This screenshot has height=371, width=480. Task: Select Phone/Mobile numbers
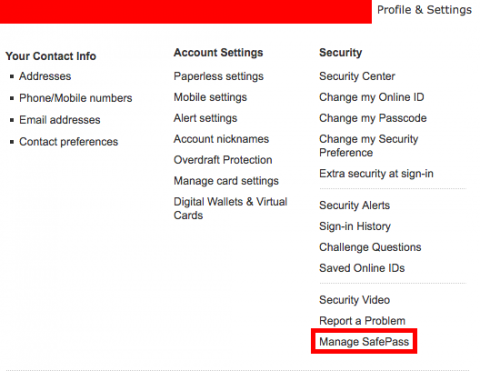(x=76, y=98)
